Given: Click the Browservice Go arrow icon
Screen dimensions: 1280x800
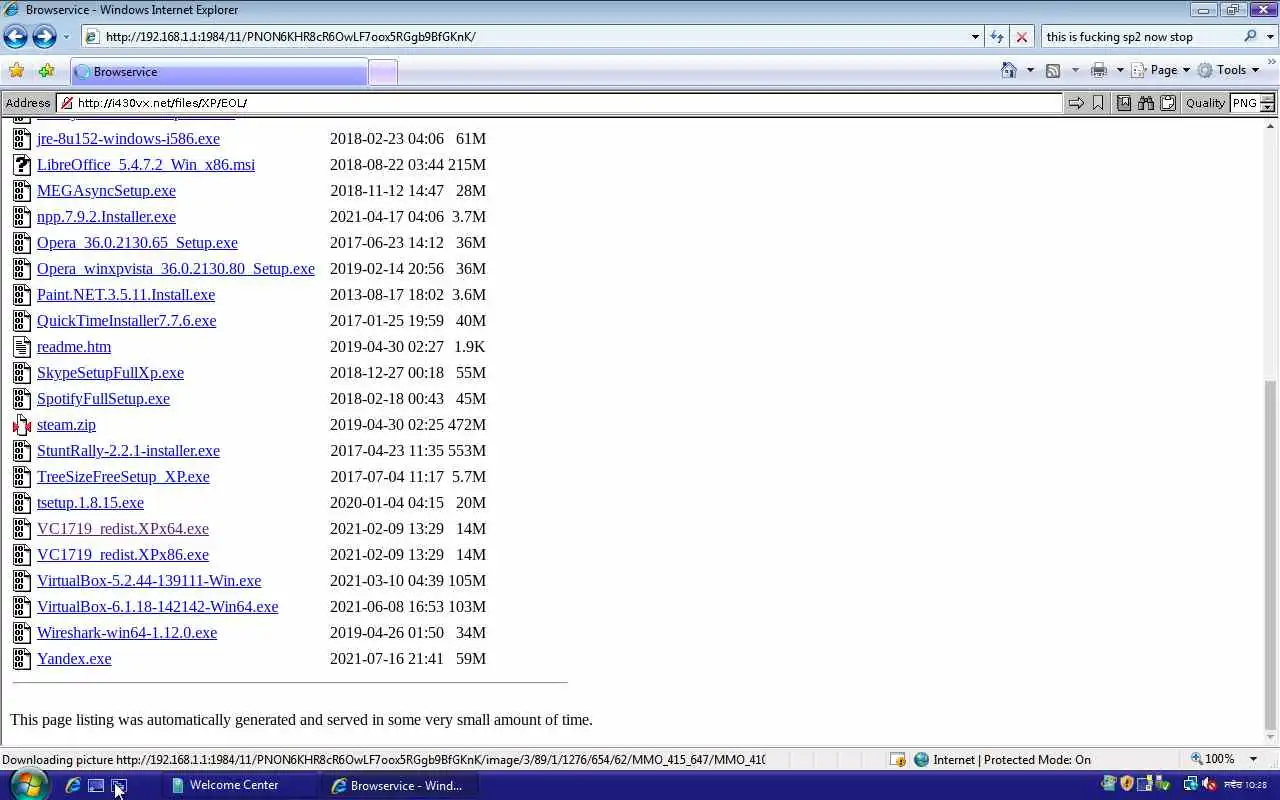Looking at the screenshot, I should coord(1076,103).
